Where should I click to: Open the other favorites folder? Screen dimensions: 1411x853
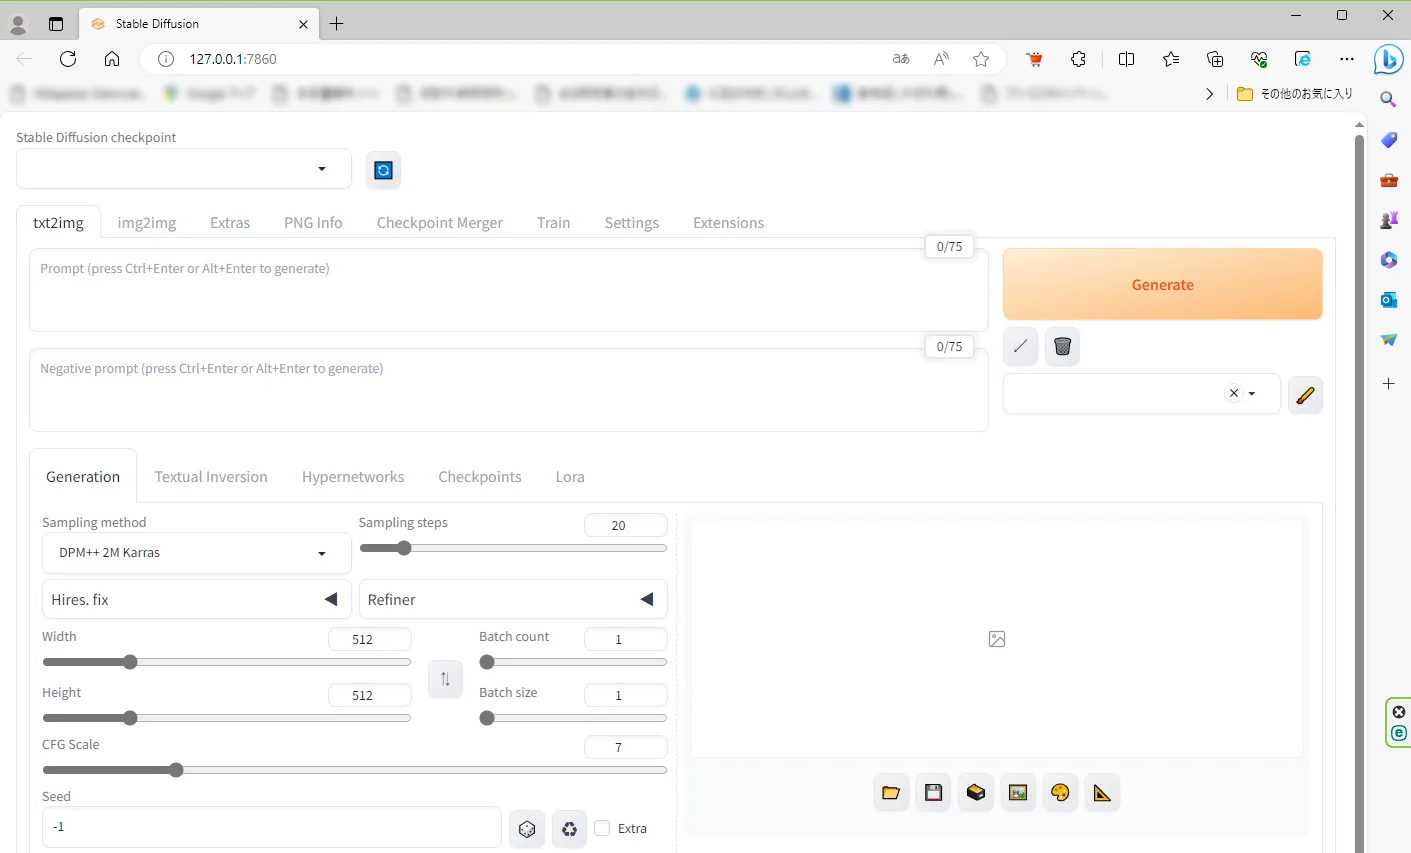1295,94
